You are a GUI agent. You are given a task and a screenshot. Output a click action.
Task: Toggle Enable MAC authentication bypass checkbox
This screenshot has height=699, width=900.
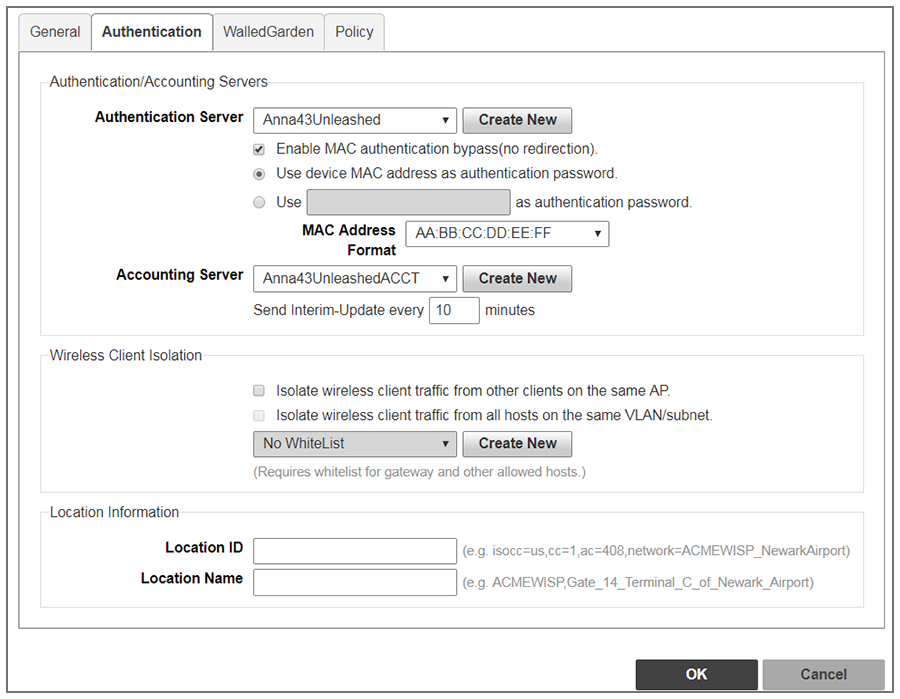pos(259,149)
